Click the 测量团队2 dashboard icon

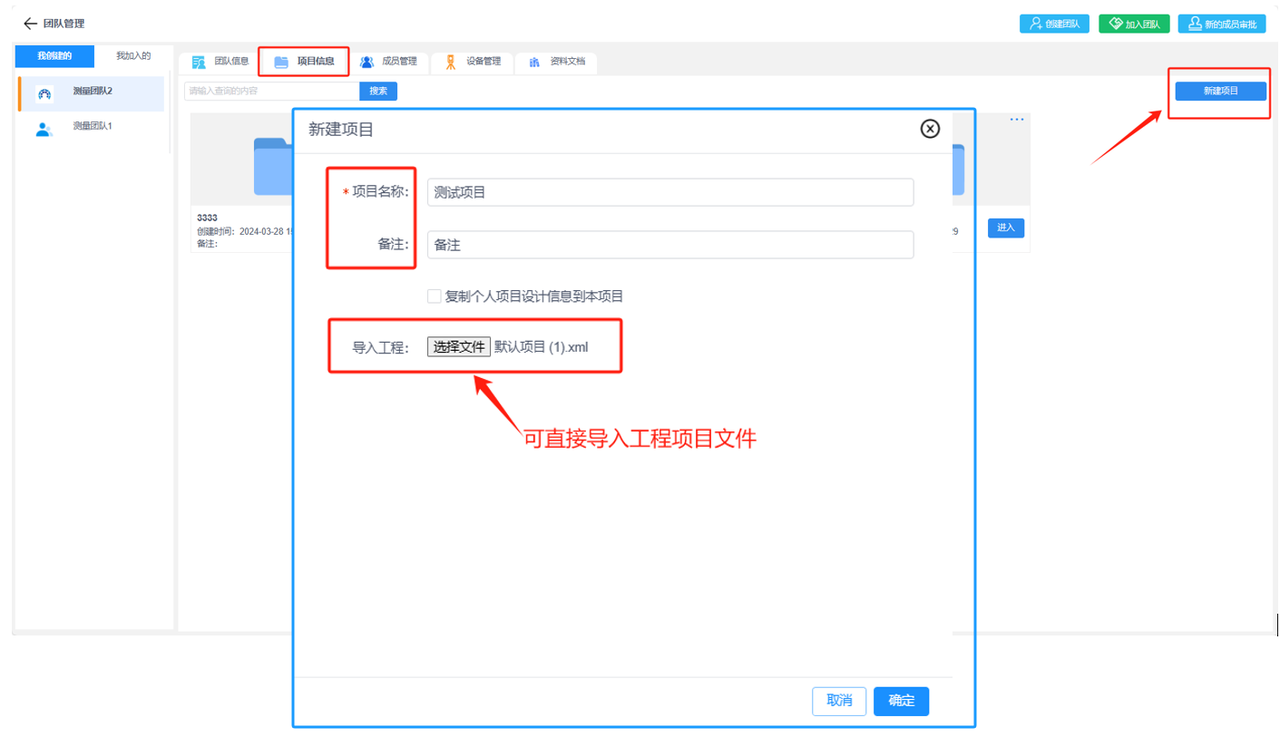point(44,94)
